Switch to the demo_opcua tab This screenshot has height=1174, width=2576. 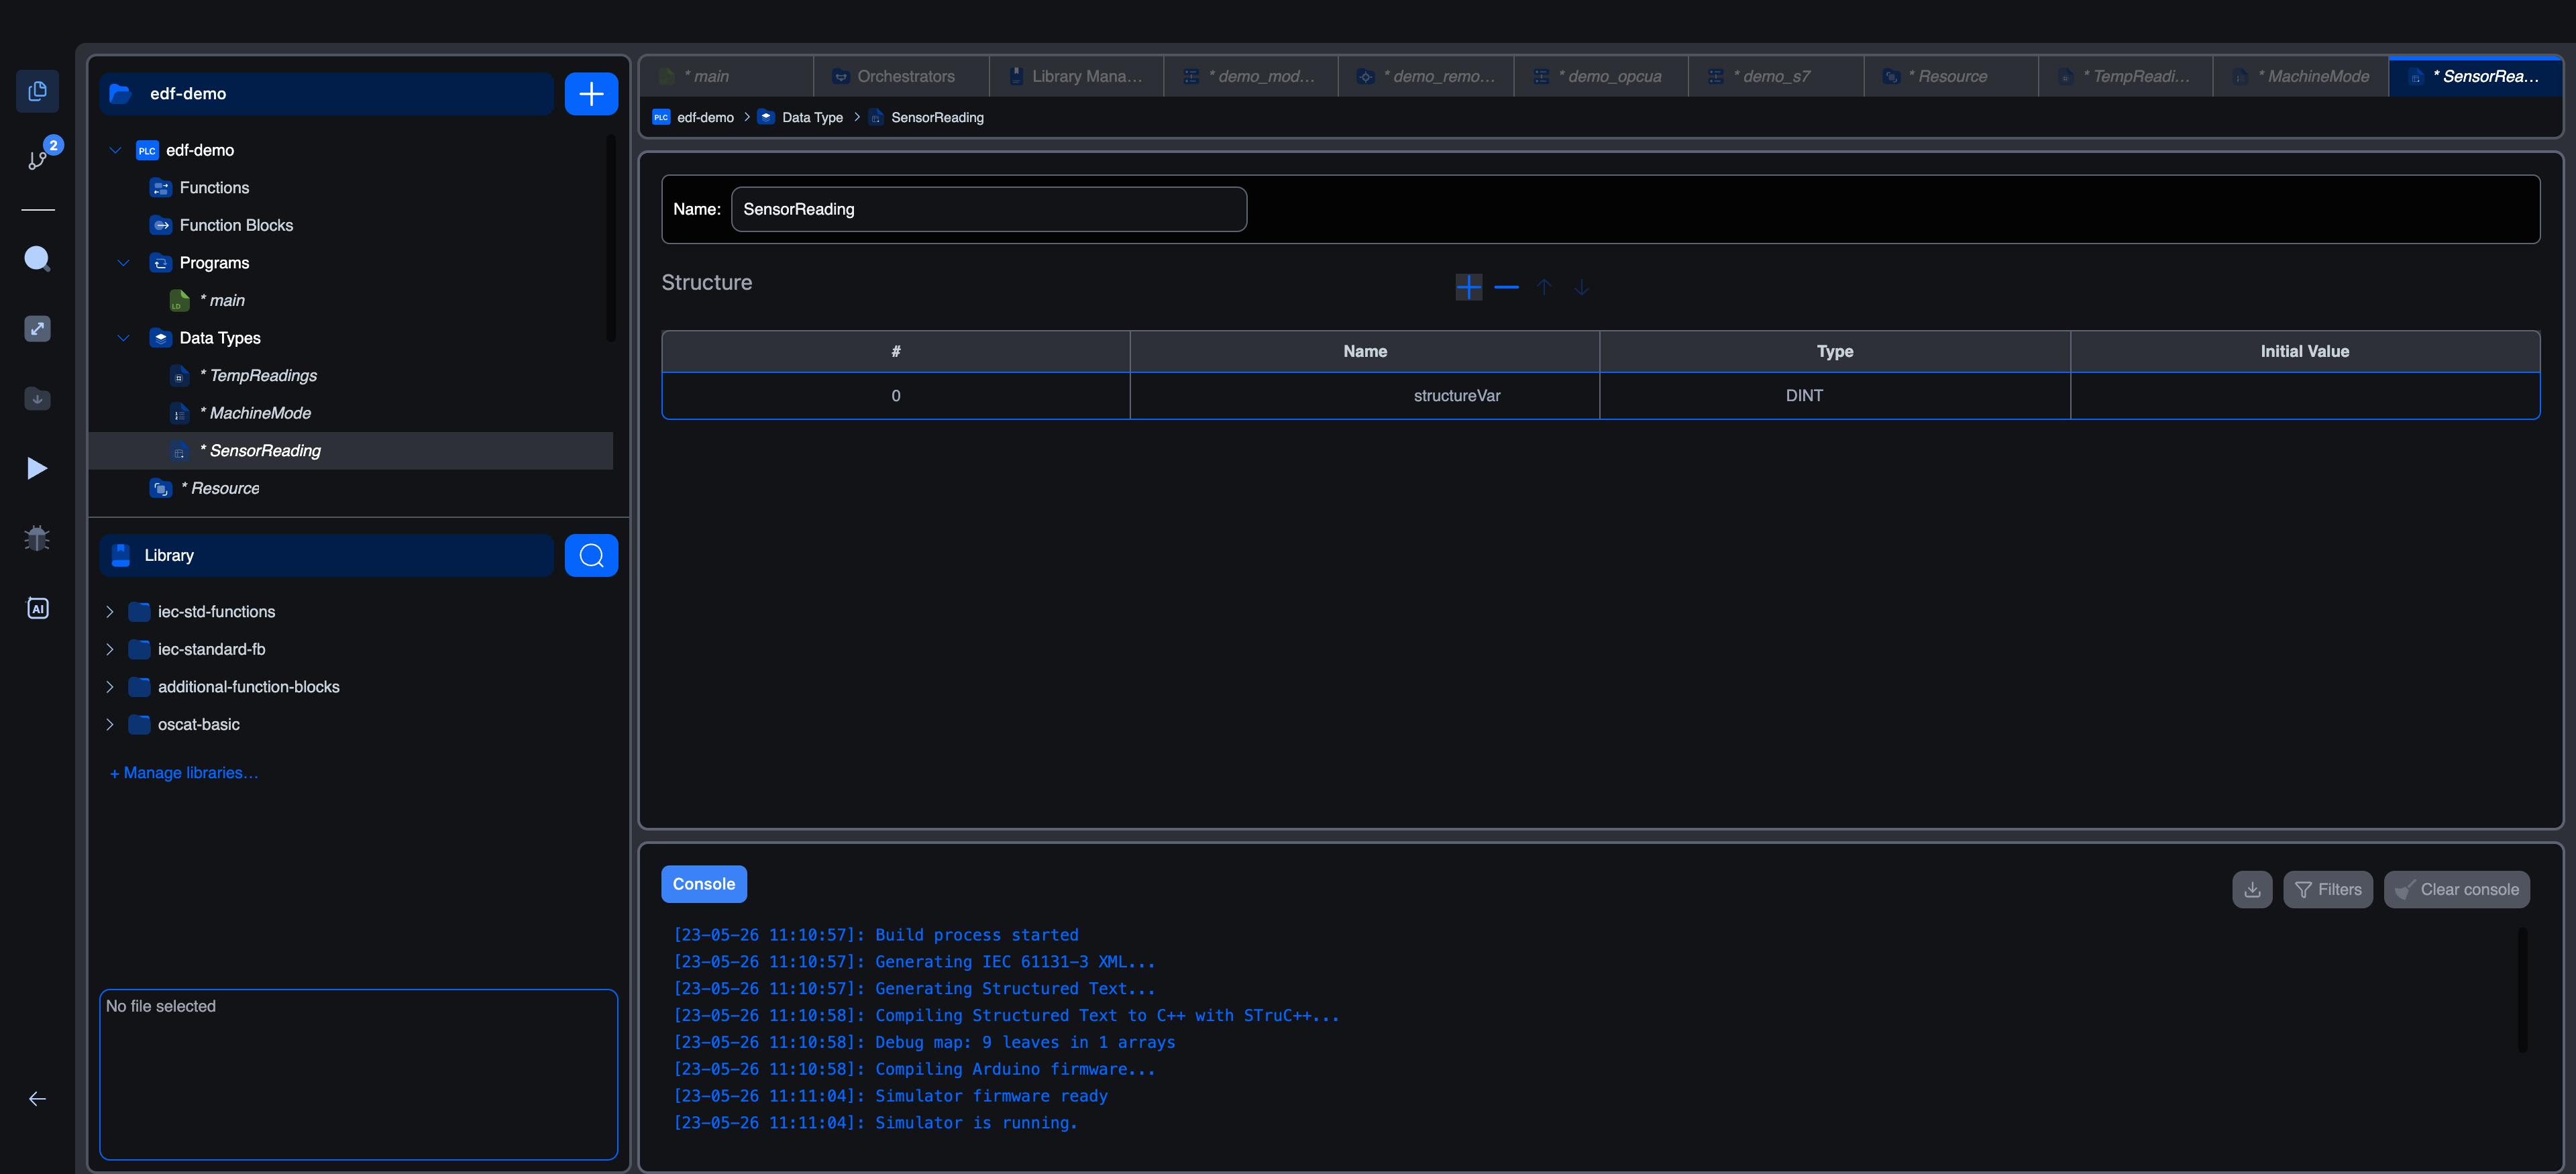[1601, 76]
